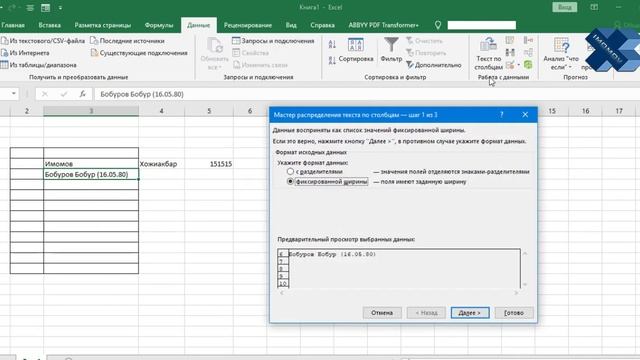Select cell containing 'Имомов'
This screenshot has height=360, width=640.
(91, 164)
